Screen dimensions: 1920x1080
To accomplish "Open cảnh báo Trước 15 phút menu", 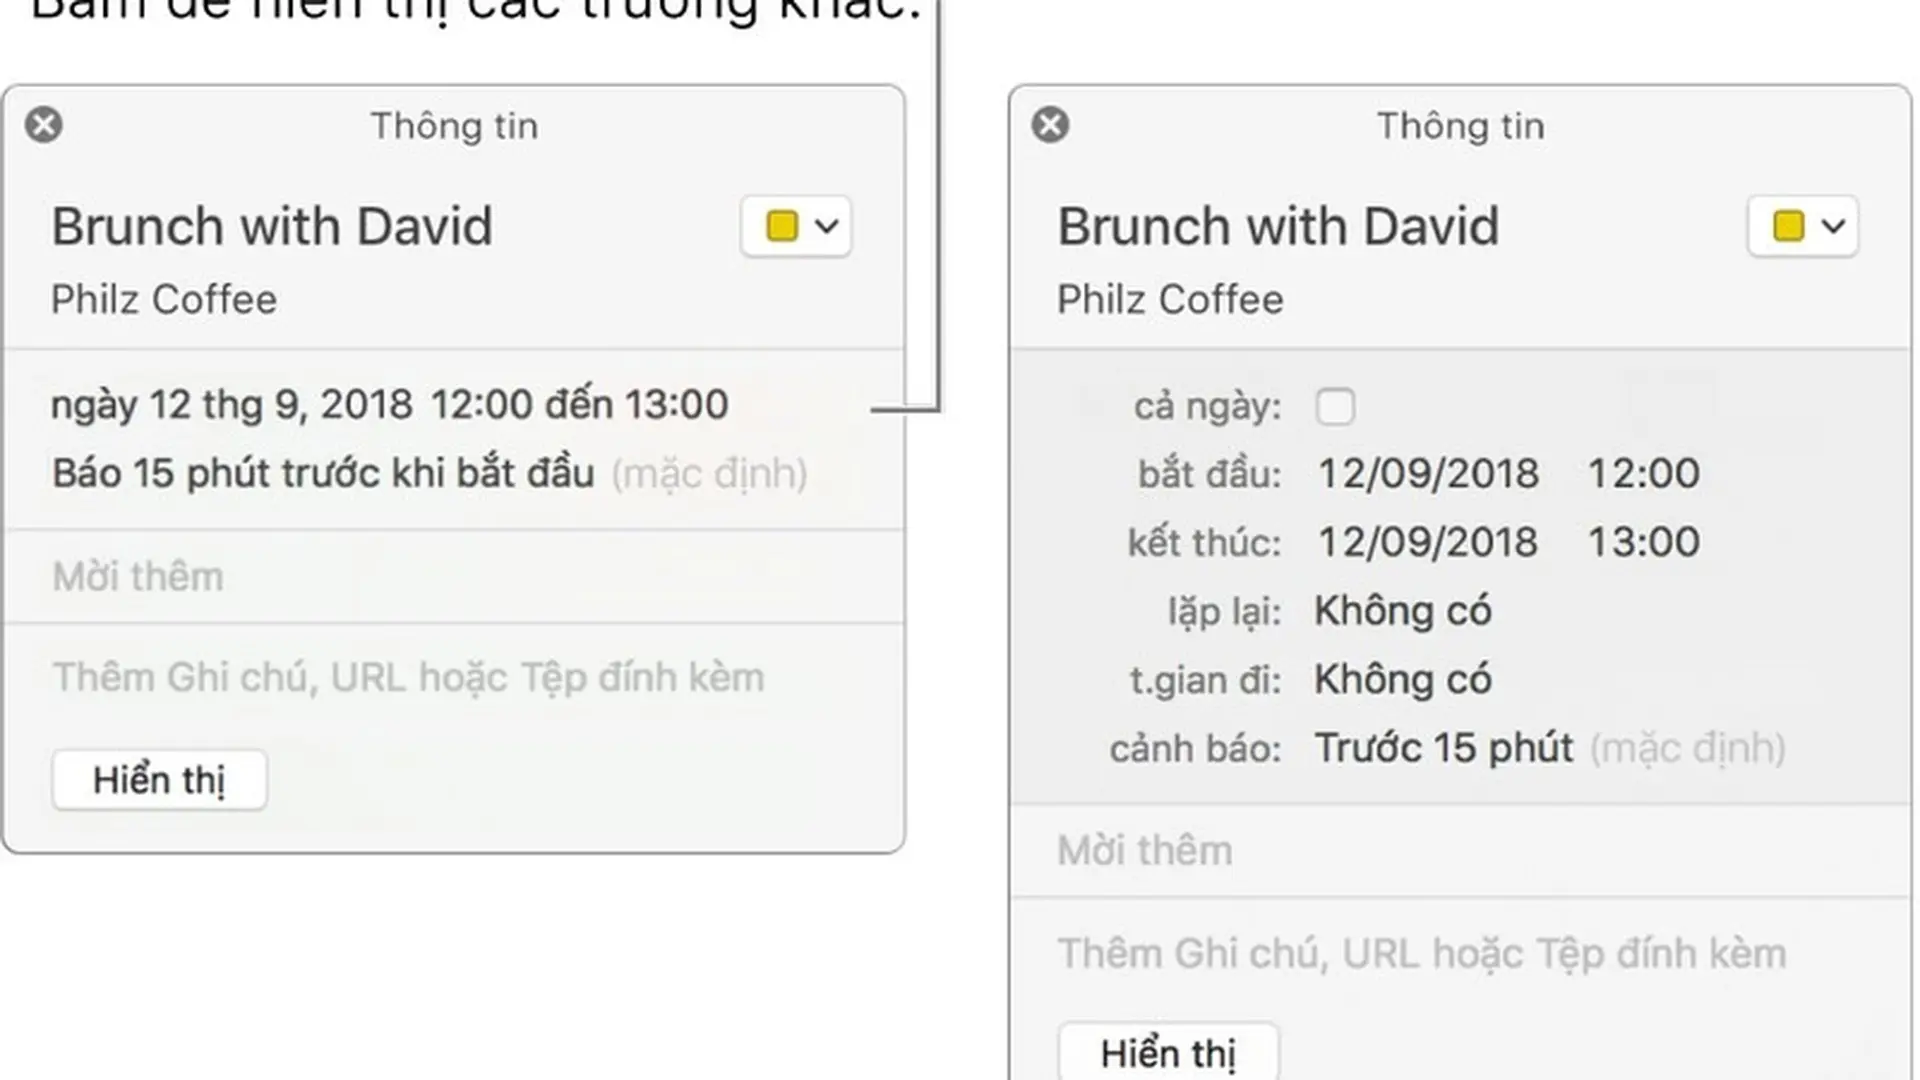I will point(1444,748).
